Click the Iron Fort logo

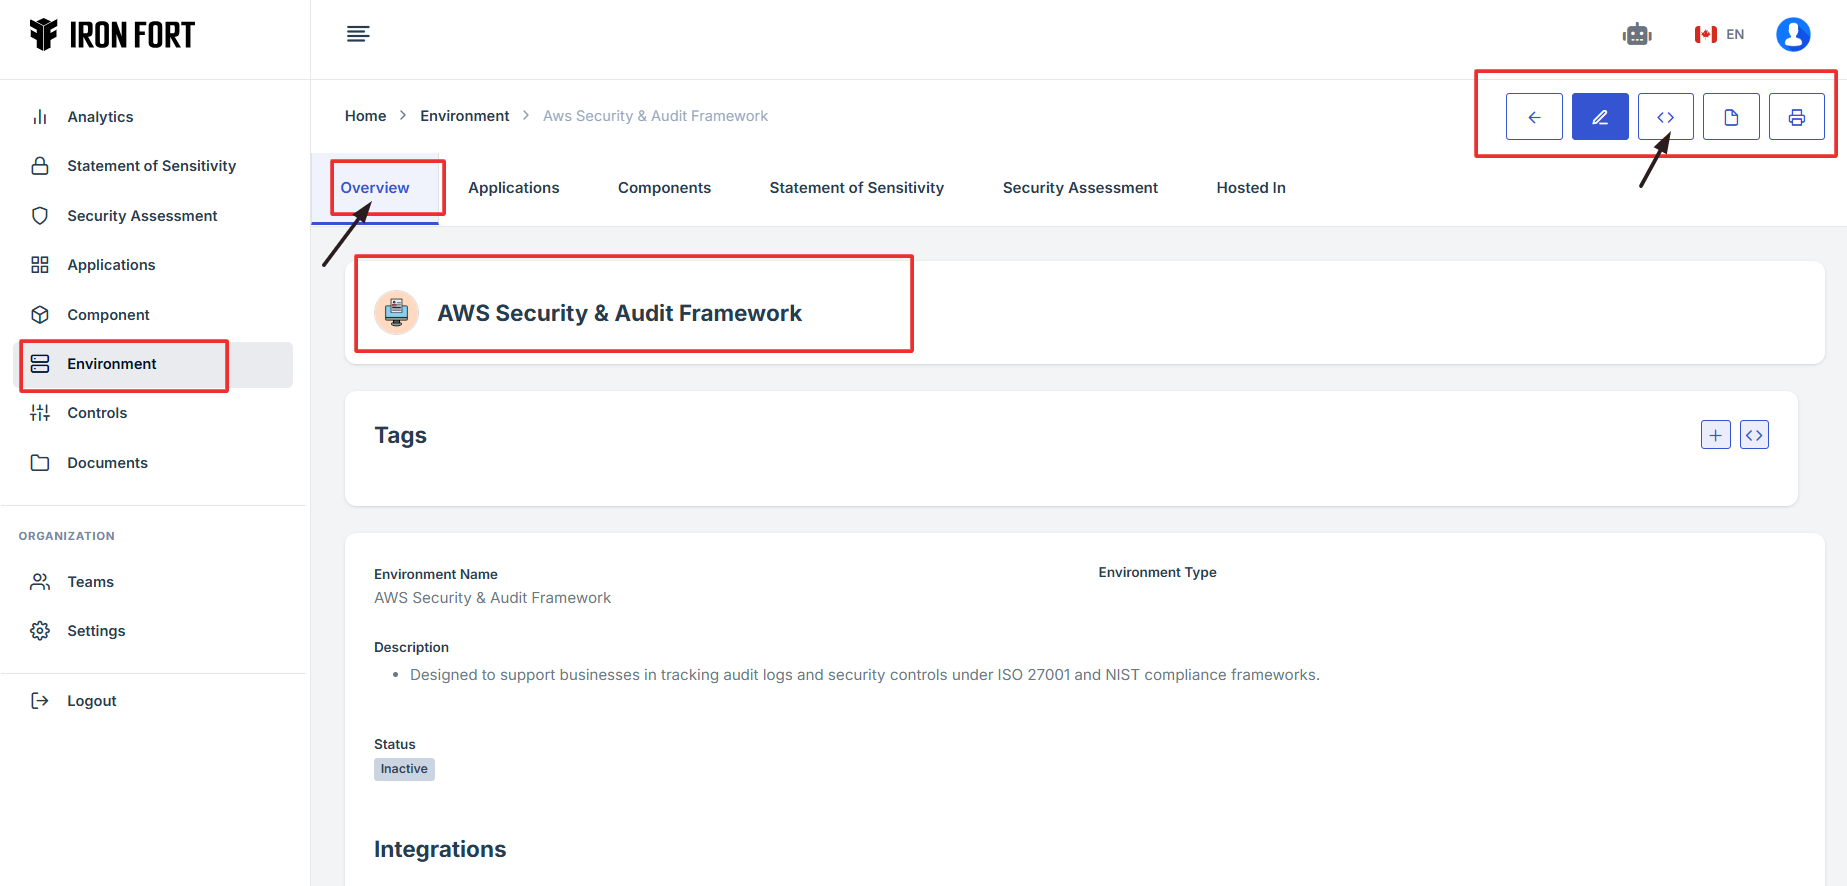click(112, 35)
